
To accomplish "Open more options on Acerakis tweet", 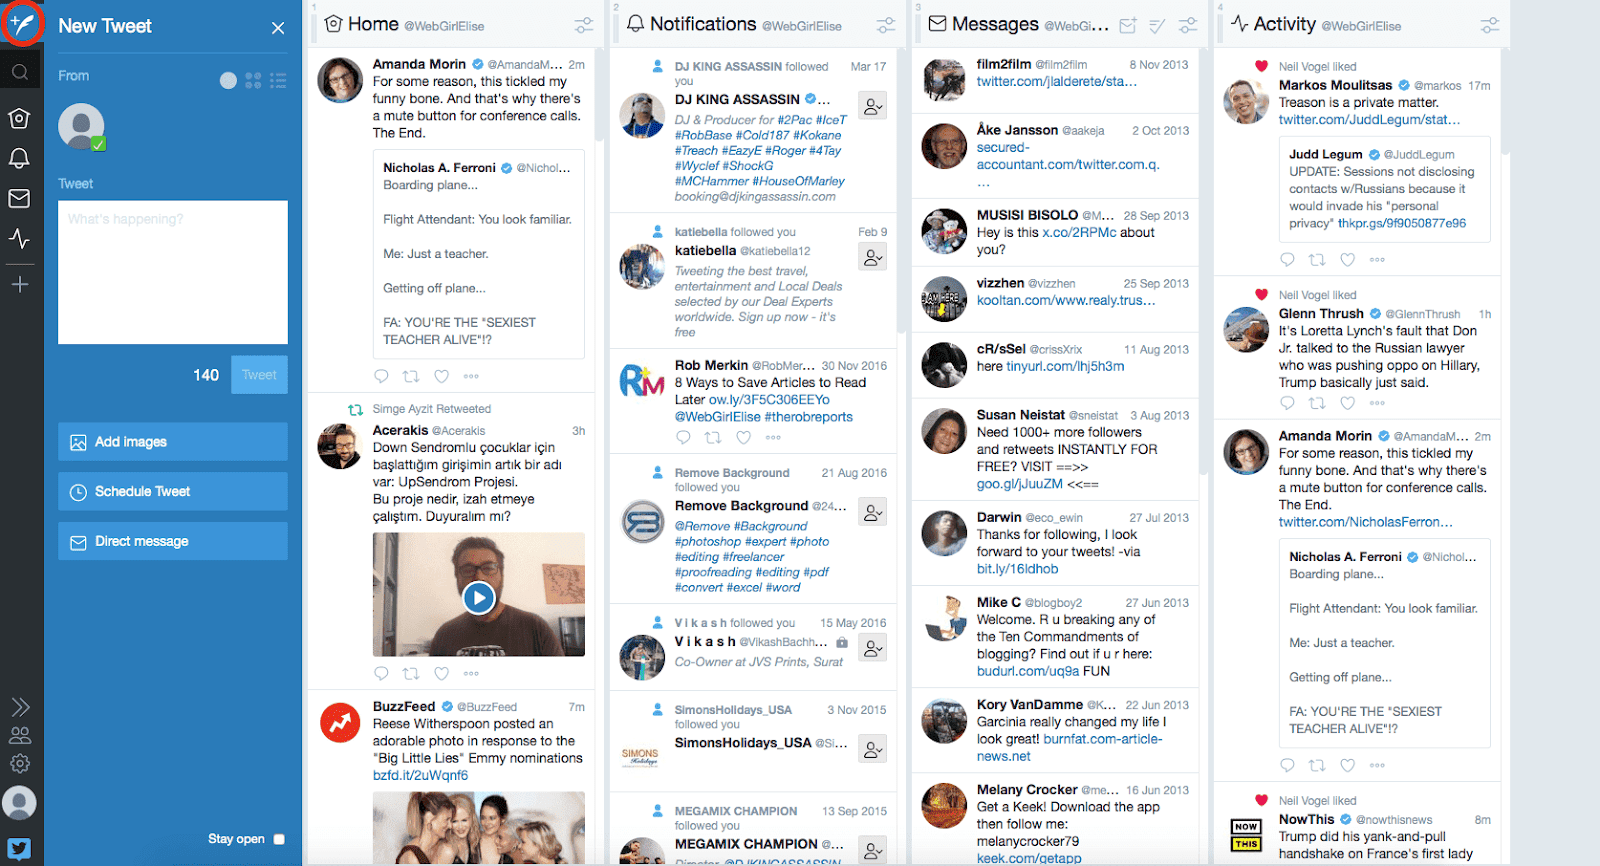I will click(x=472, y=673).
